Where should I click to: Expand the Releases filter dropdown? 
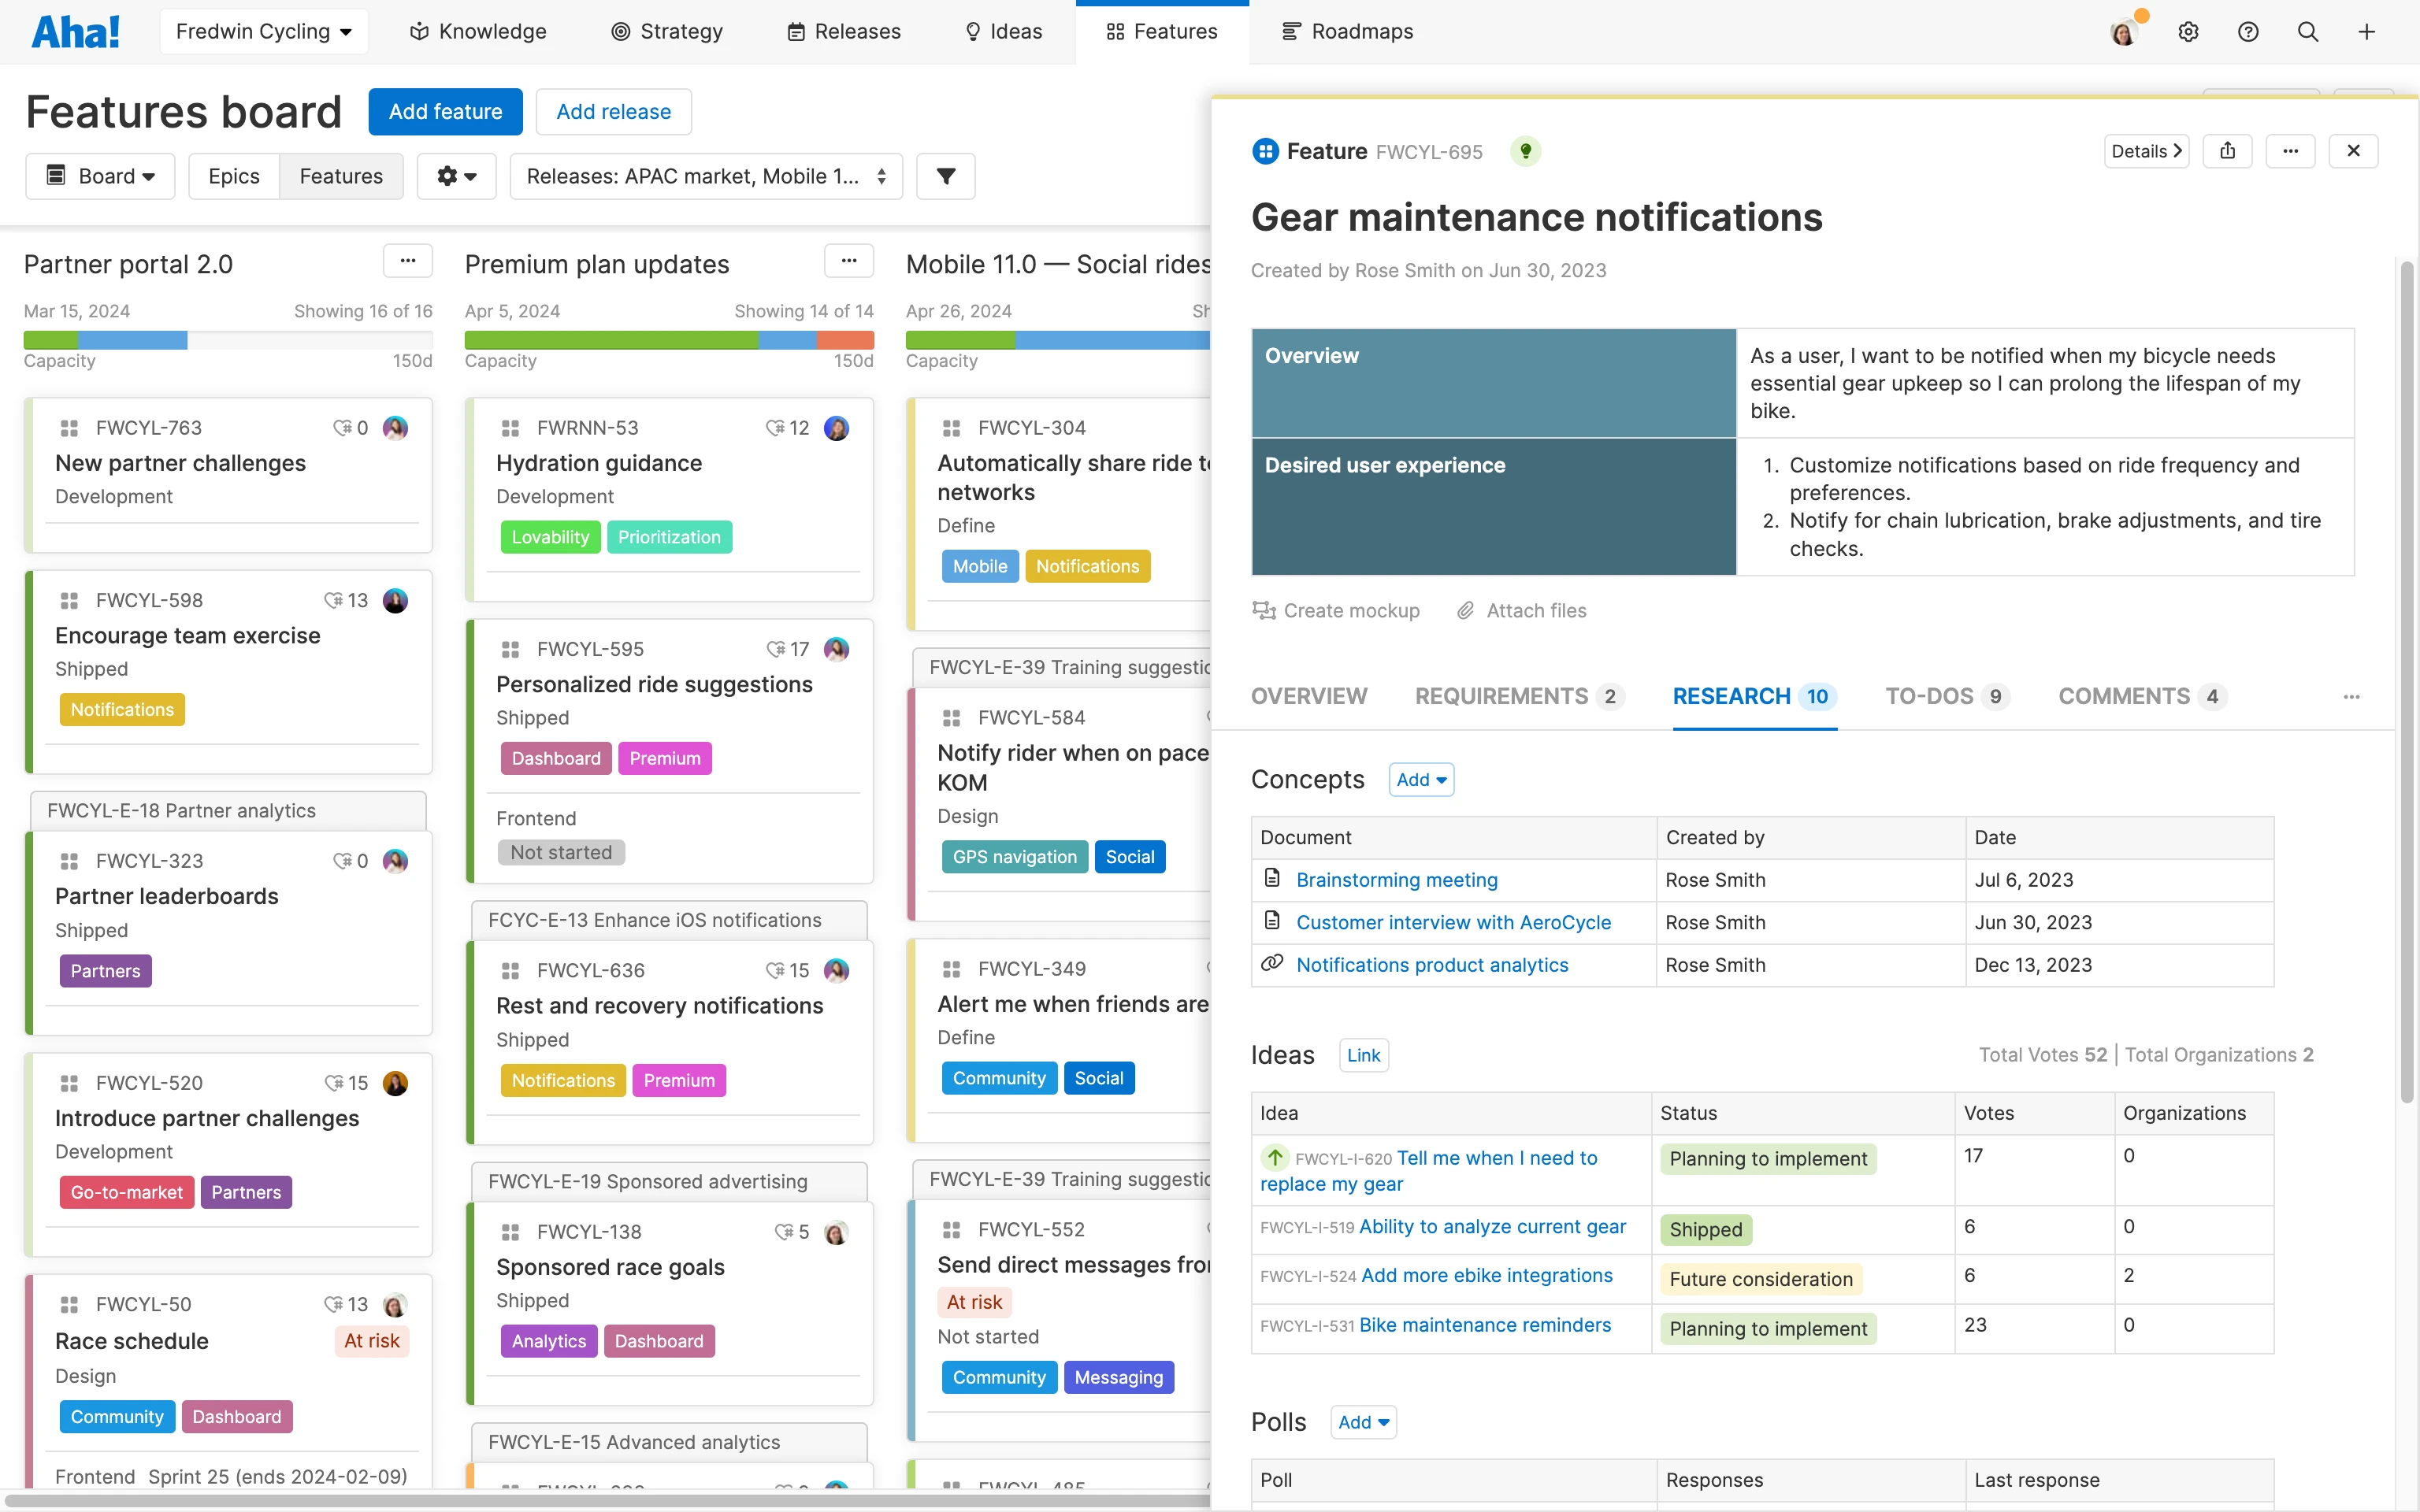pos(706,176)
